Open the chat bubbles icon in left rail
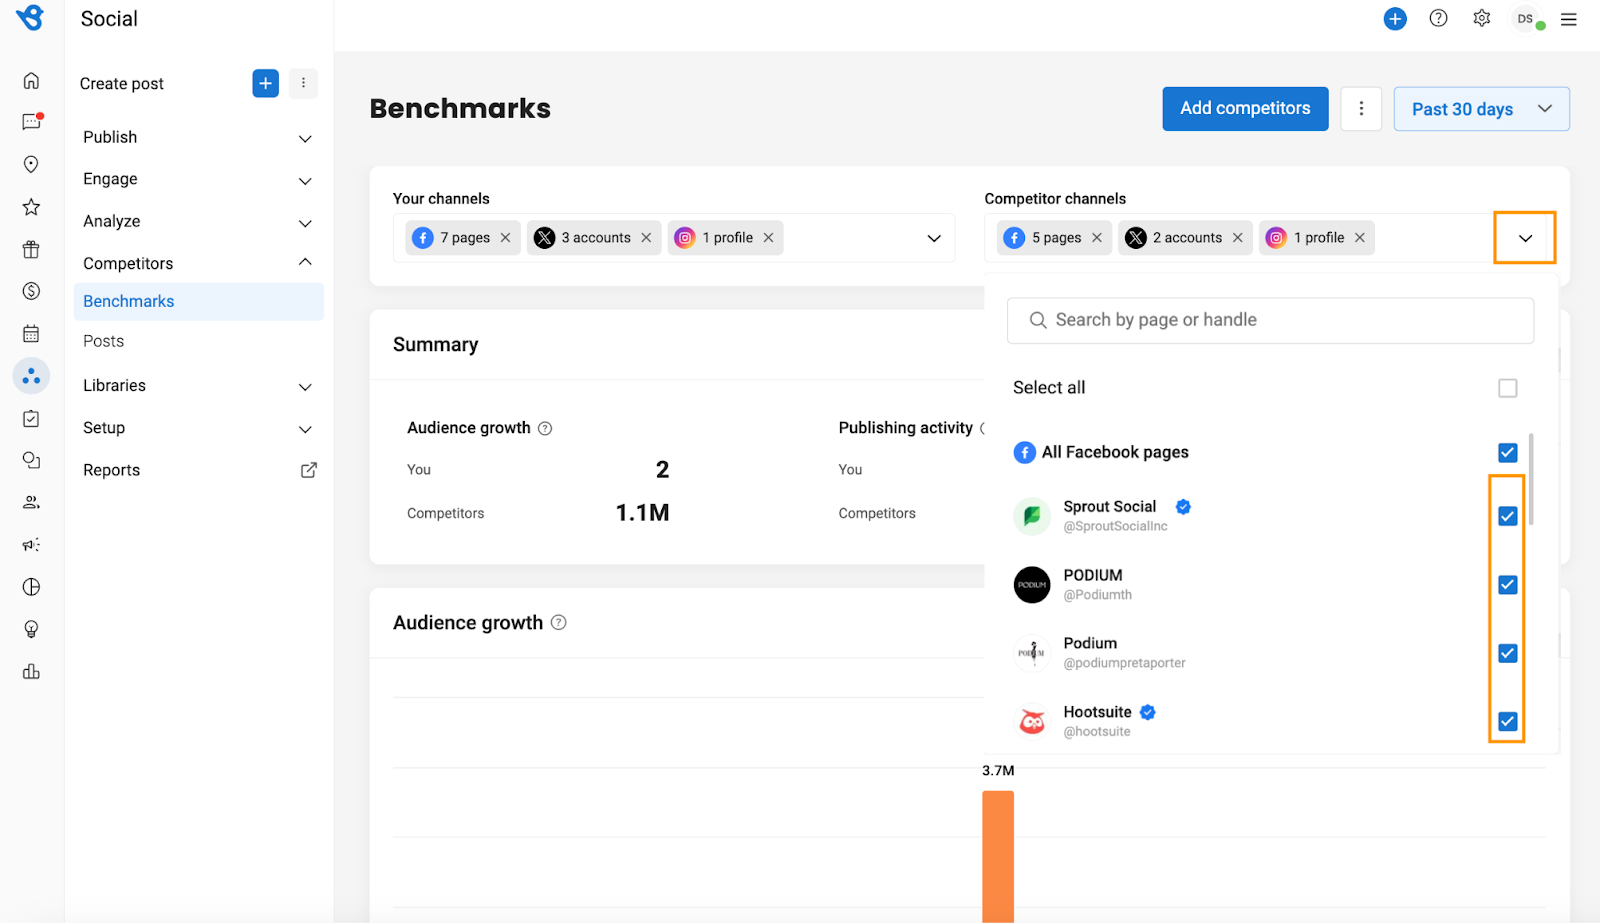The height and width of the screenshot is (923, 1600). [31, 460]
